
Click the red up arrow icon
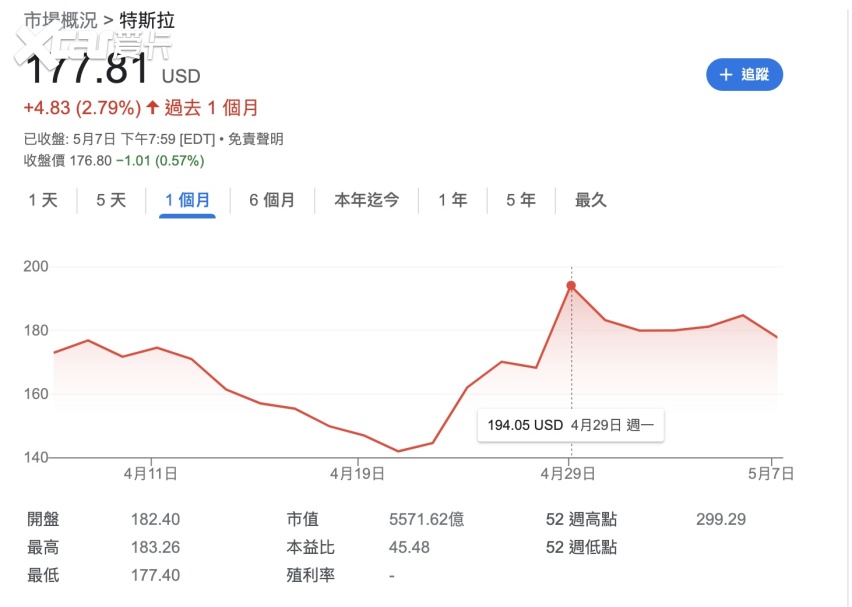pos(152,108)
